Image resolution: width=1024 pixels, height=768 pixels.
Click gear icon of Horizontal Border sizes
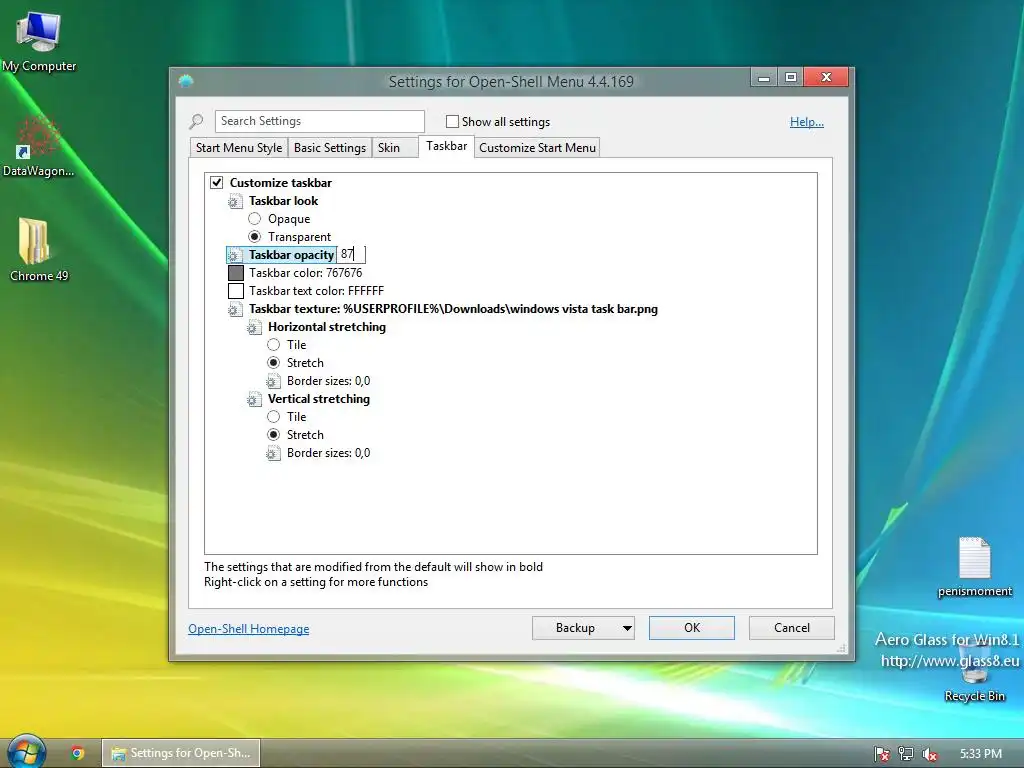[x=273, y=381]
